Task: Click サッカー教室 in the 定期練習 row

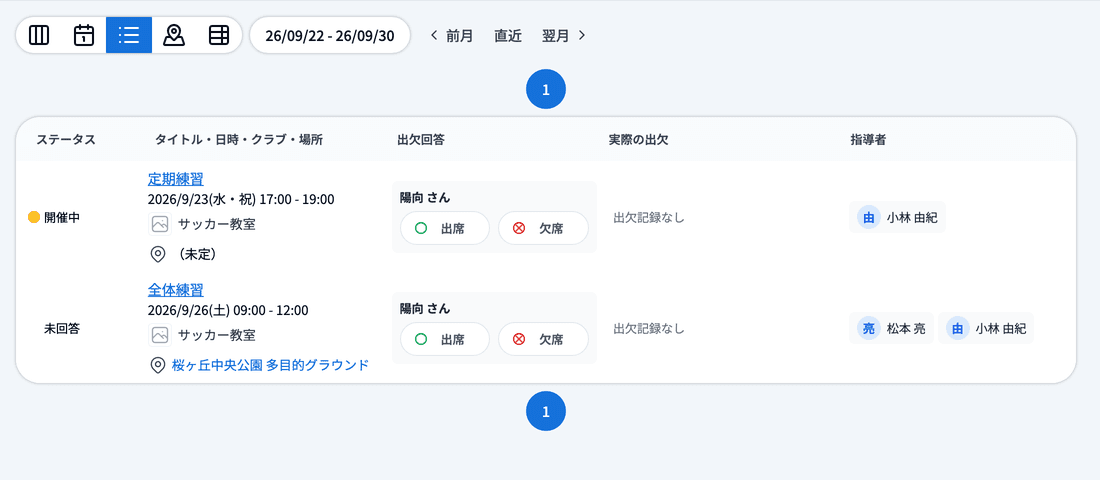Action: [x=217, y=225]
